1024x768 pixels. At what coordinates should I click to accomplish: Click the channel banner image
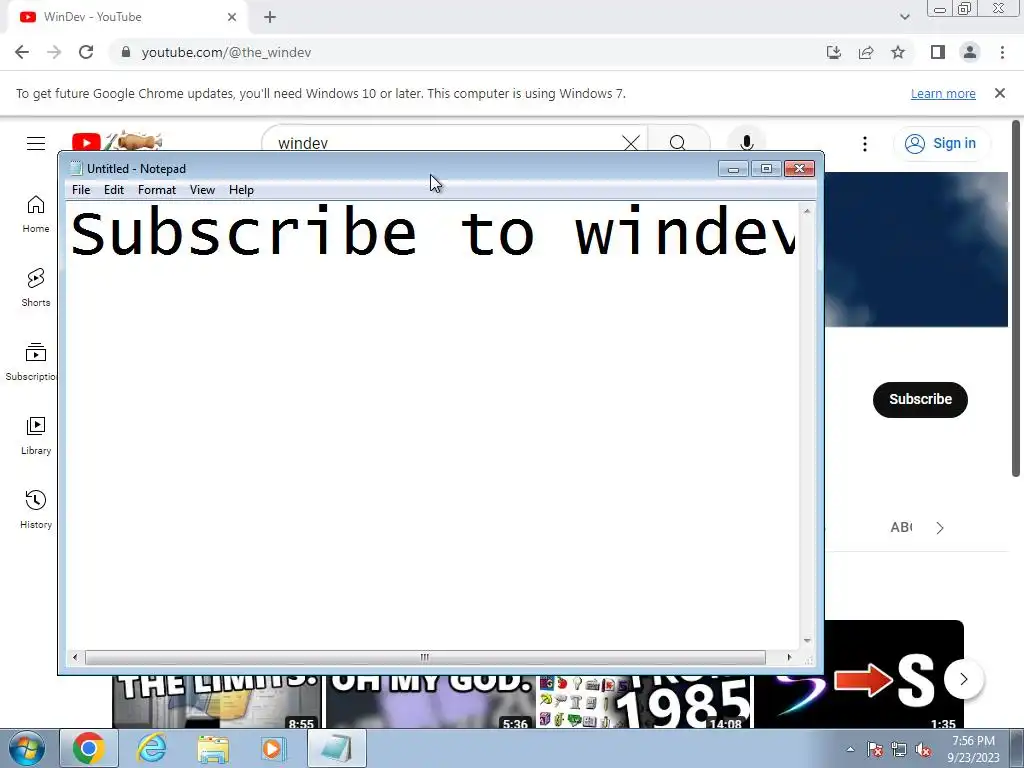(916, 249)
